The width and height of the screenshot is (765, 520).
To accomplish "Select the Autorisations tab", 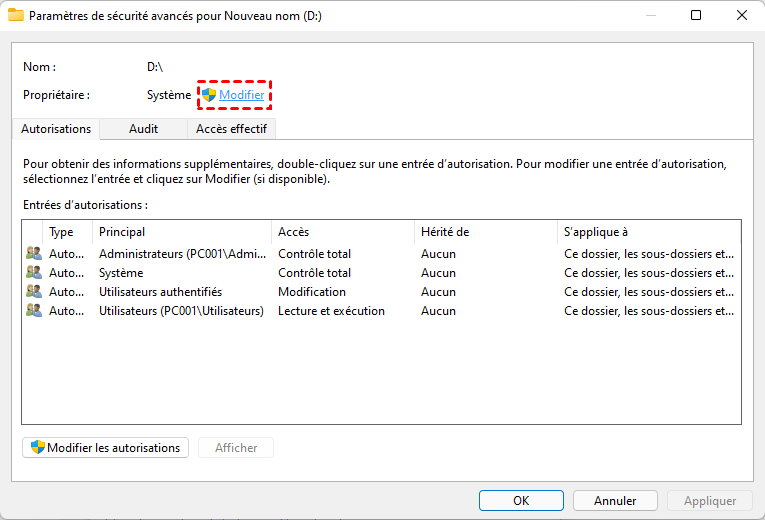I will click(56, 129).
